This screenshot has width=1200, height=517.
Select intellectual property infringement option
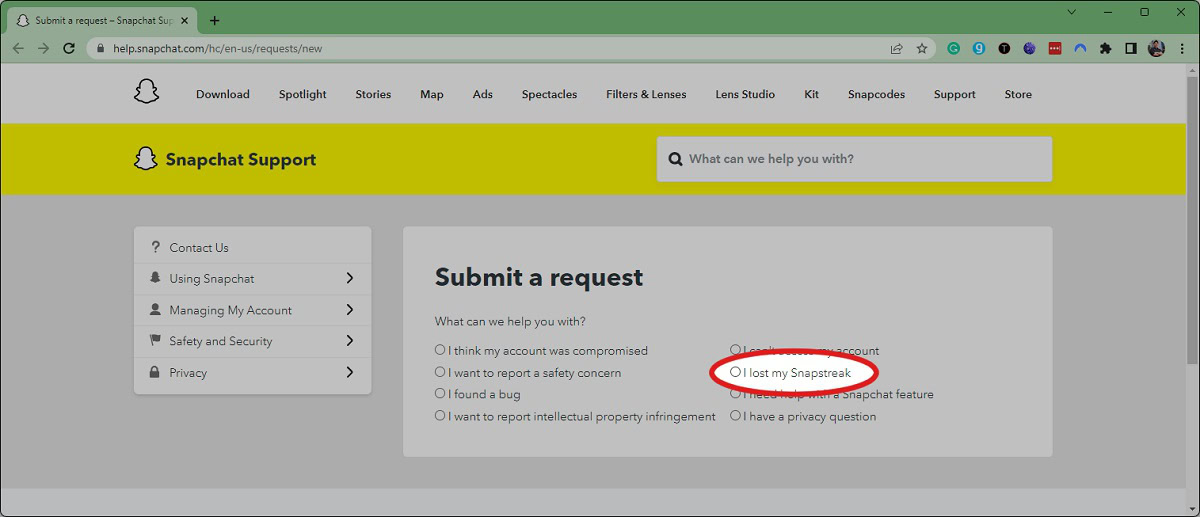[x=440, y=416]
